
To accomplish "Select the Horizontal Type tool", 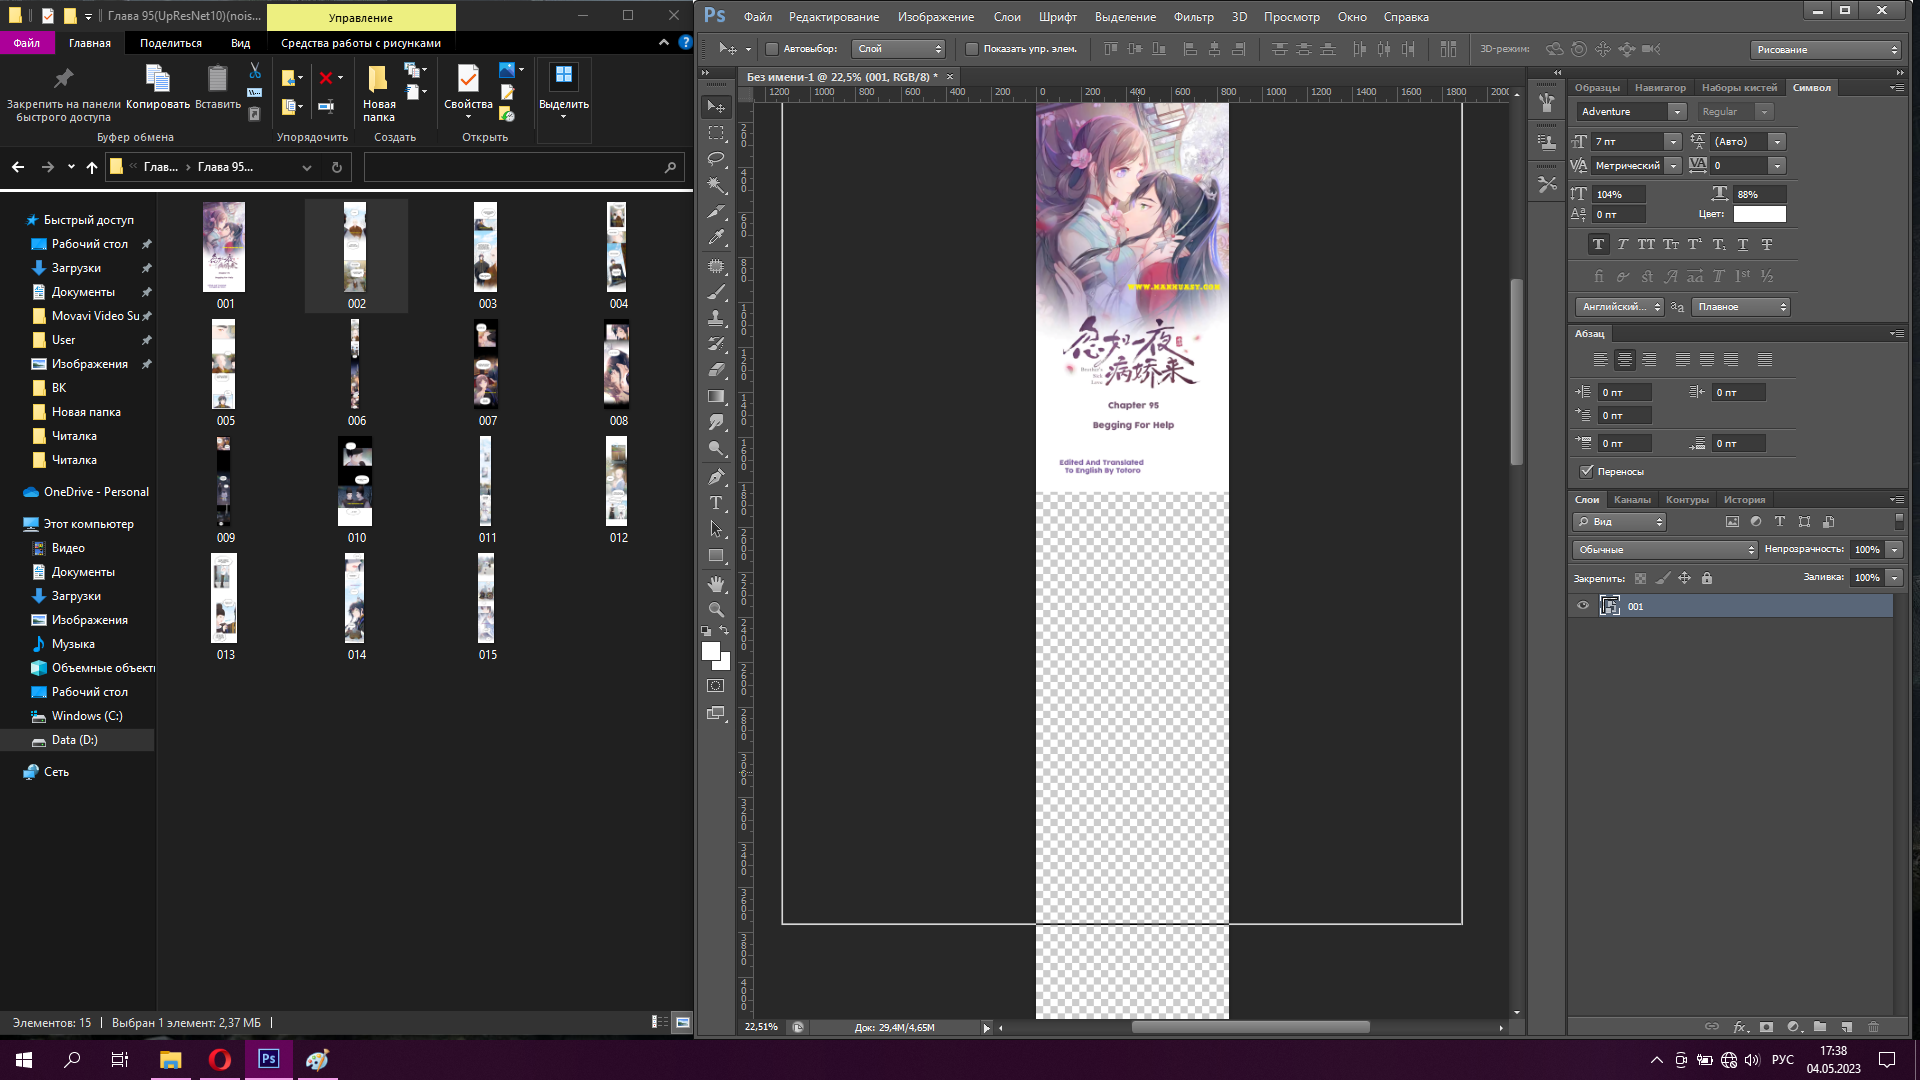I will coord(716,503).
